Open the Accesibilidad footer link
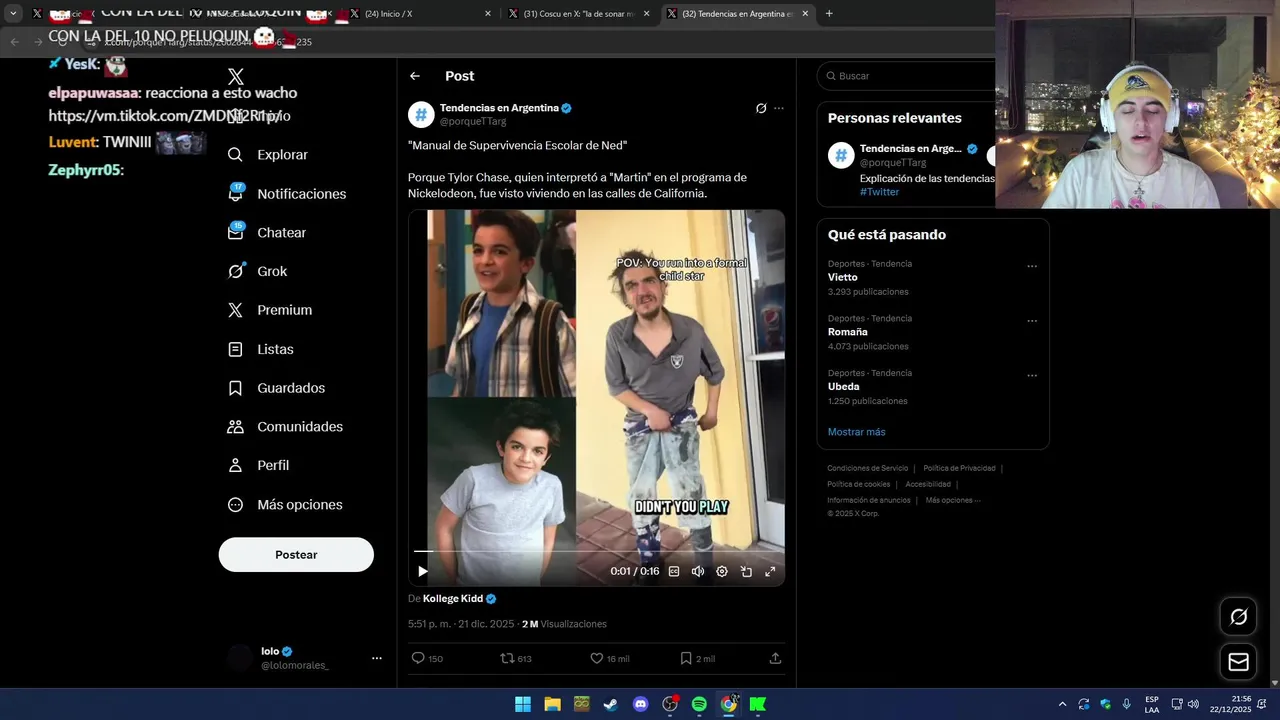 click(x=928, y=484)
